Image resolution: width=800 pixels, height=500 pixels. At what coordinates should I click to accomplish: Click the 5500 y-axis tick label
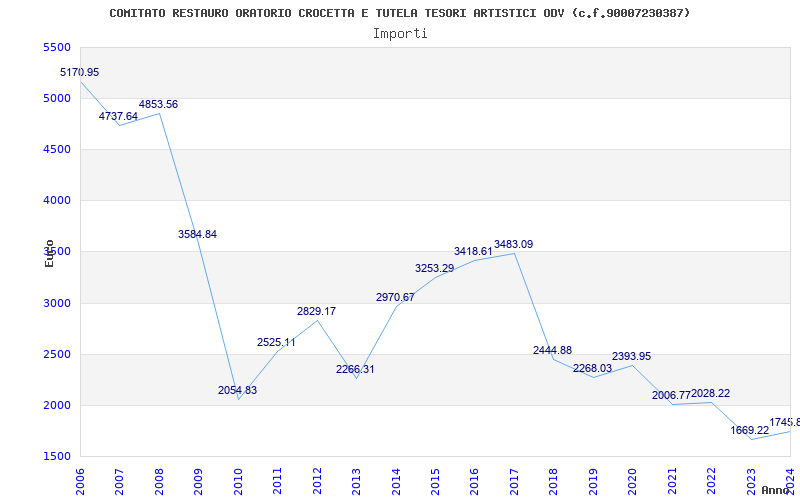pos(57,47)
